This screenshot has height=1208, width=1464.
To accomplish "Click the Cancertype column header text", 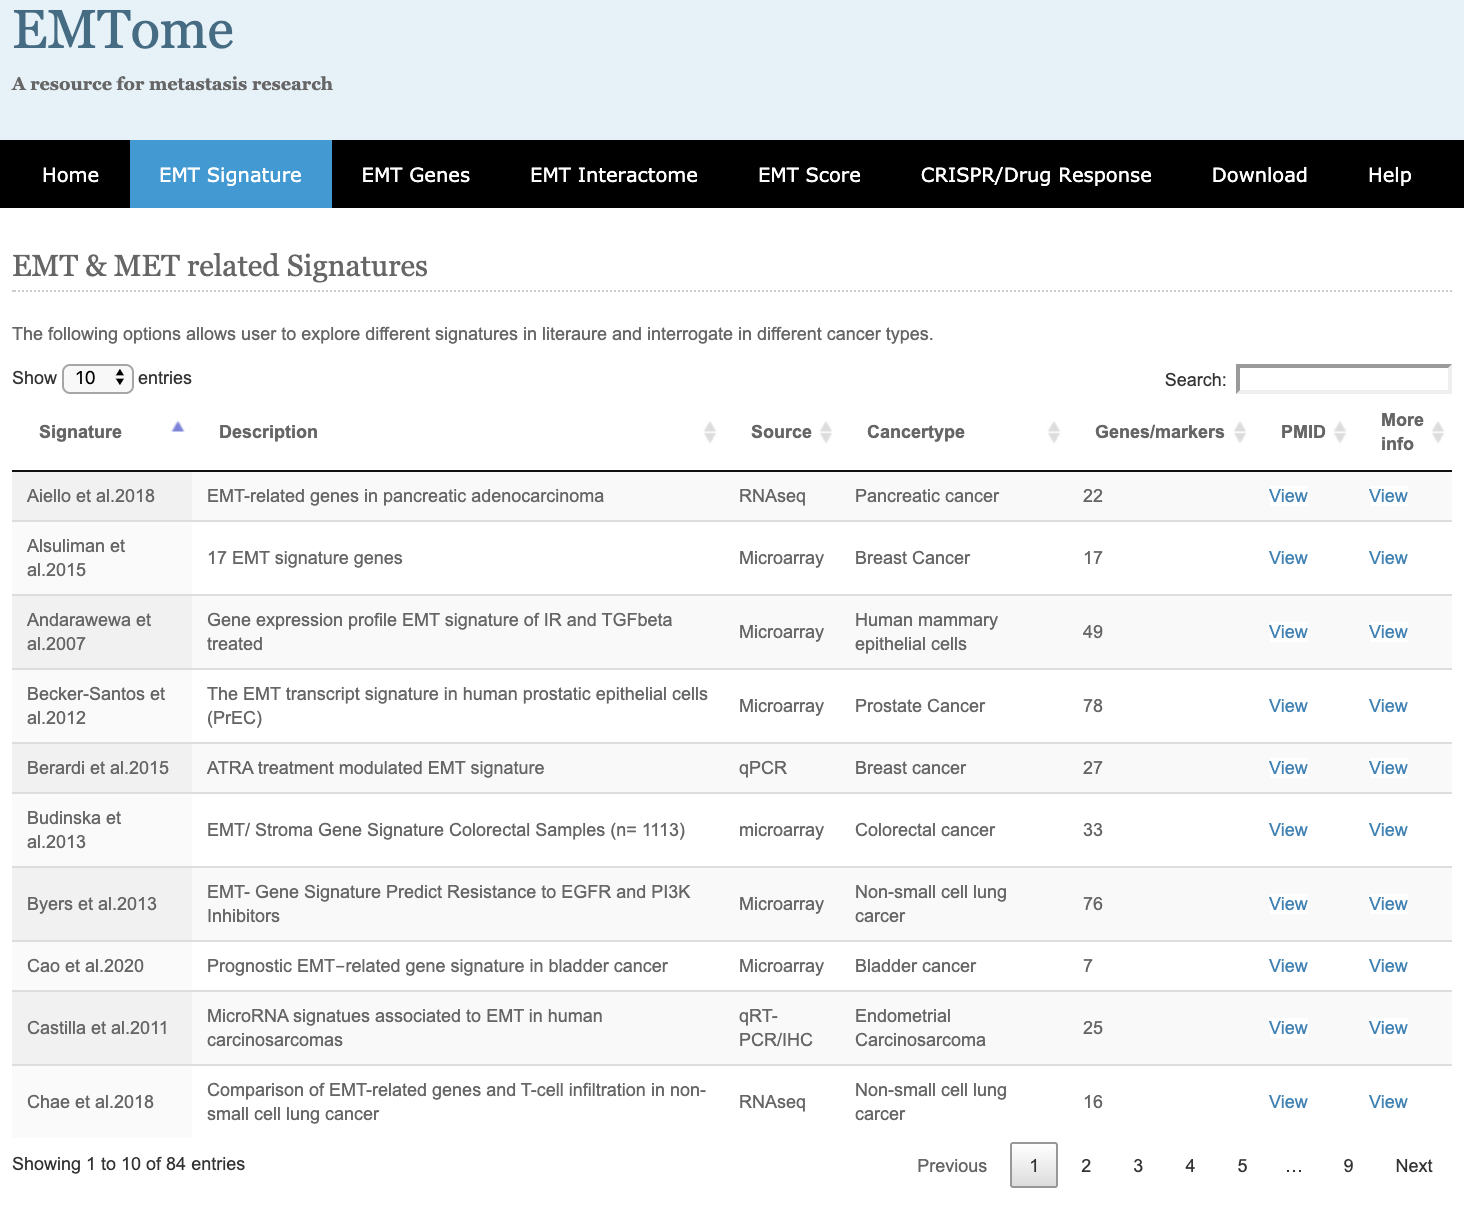I will 916,432.
